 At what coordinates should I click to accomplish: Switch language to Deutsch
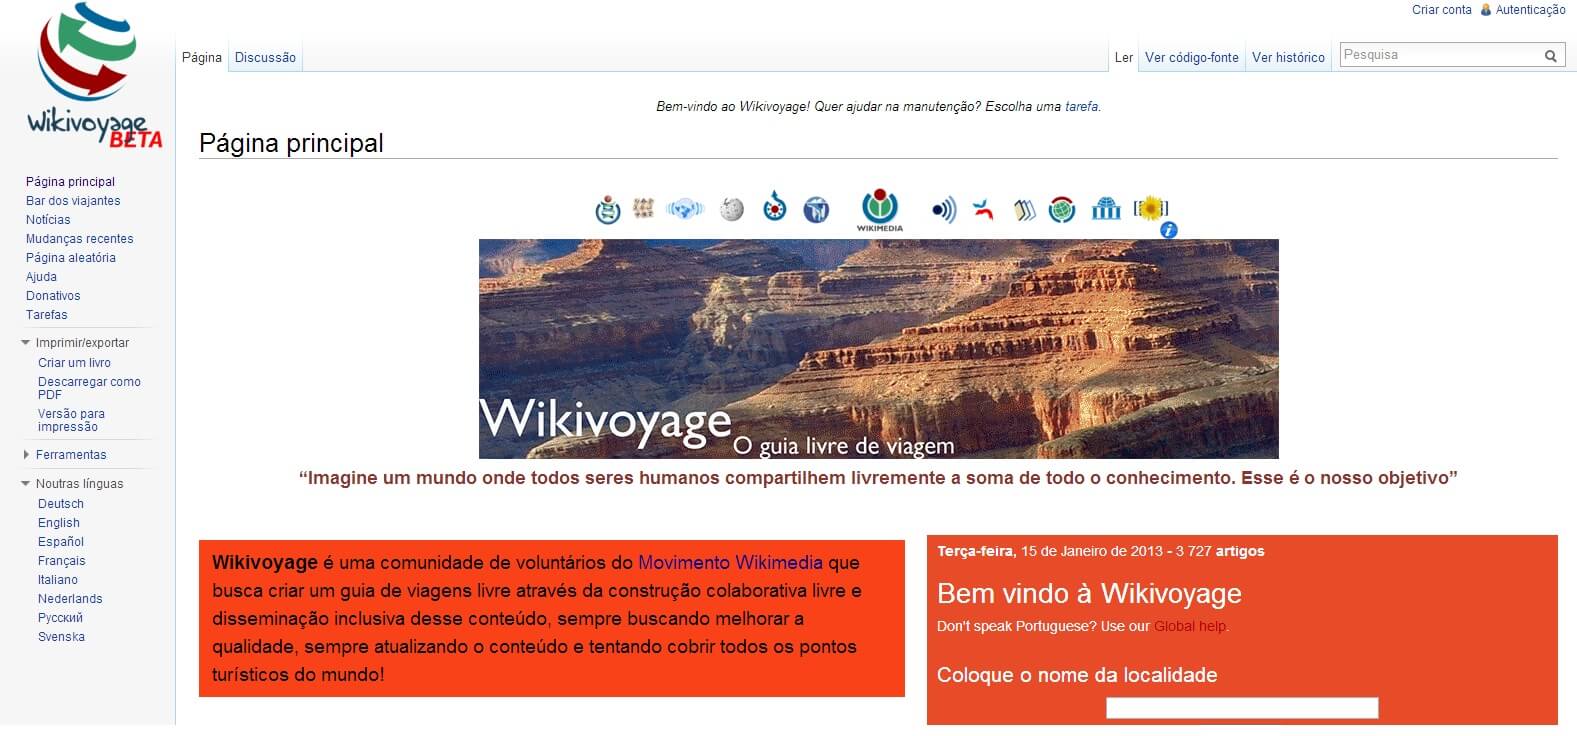[61, 504]
